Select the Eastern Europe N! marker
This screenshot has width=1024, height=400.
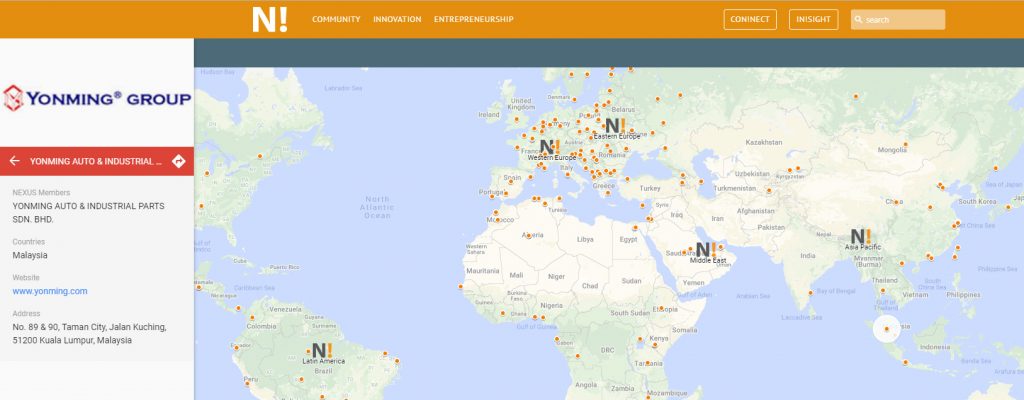[615, 125]
